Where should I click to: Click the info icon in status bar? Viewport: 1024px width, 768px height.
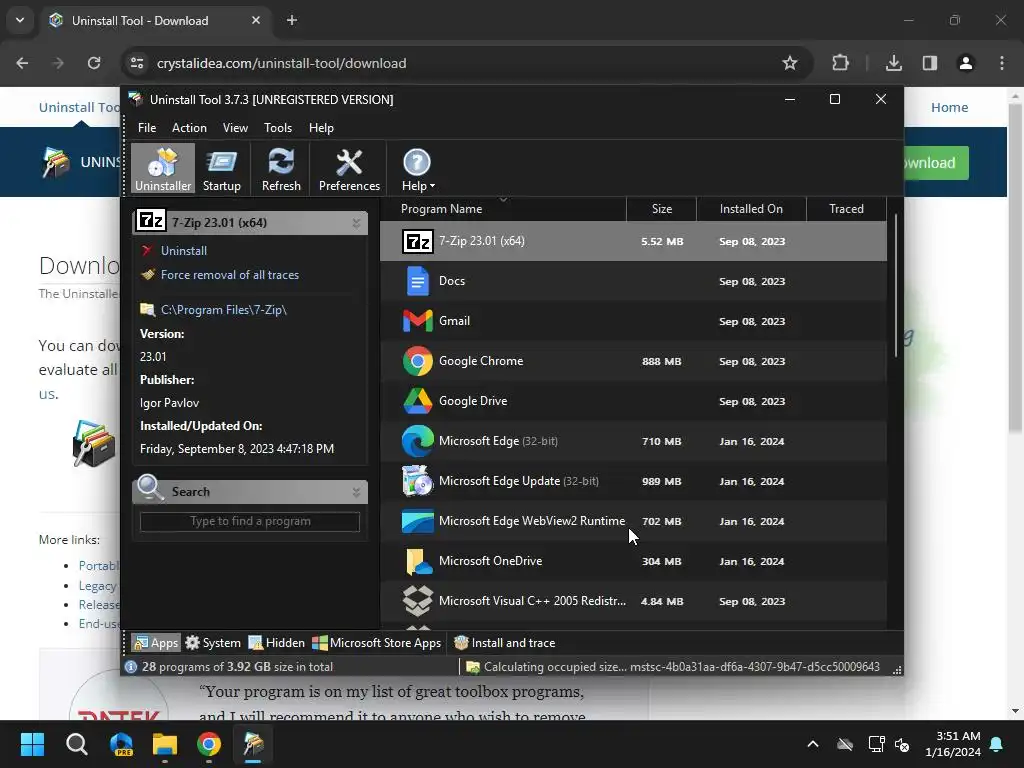[131, 667]
